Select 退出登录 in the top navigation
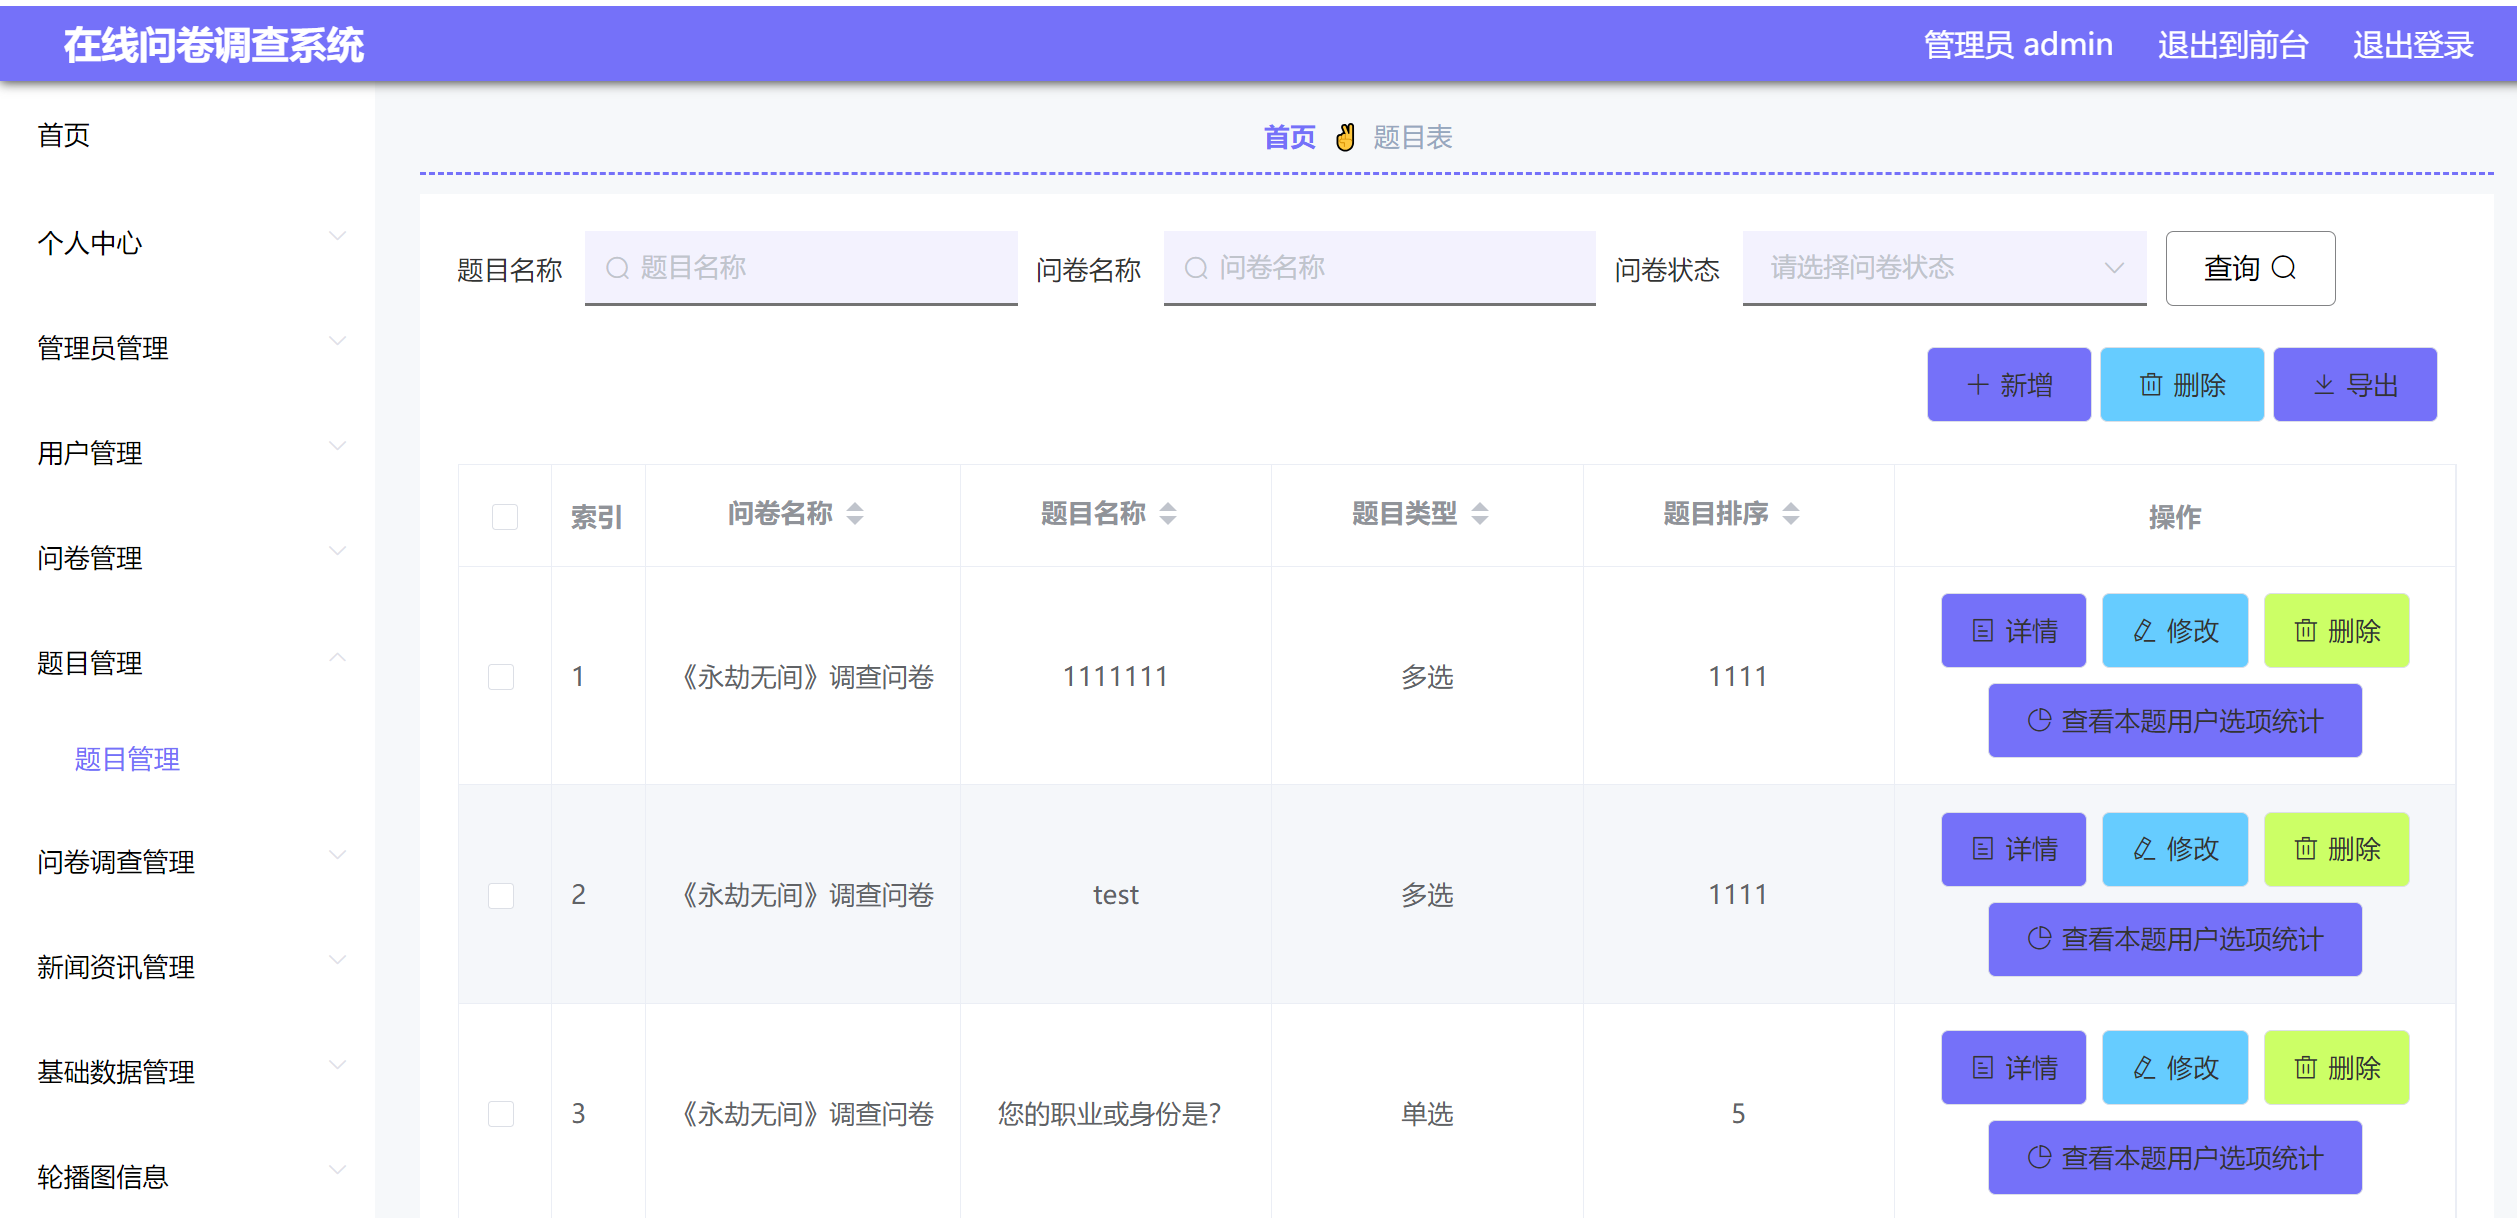The image size is (2517, 1218). point(2427,44)
